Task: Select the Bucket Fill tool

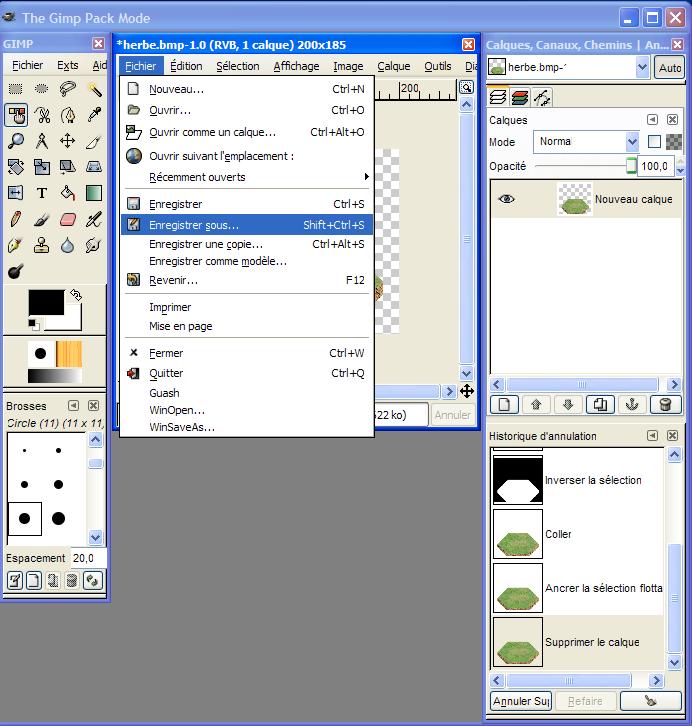Action: (x=68, y=193)
